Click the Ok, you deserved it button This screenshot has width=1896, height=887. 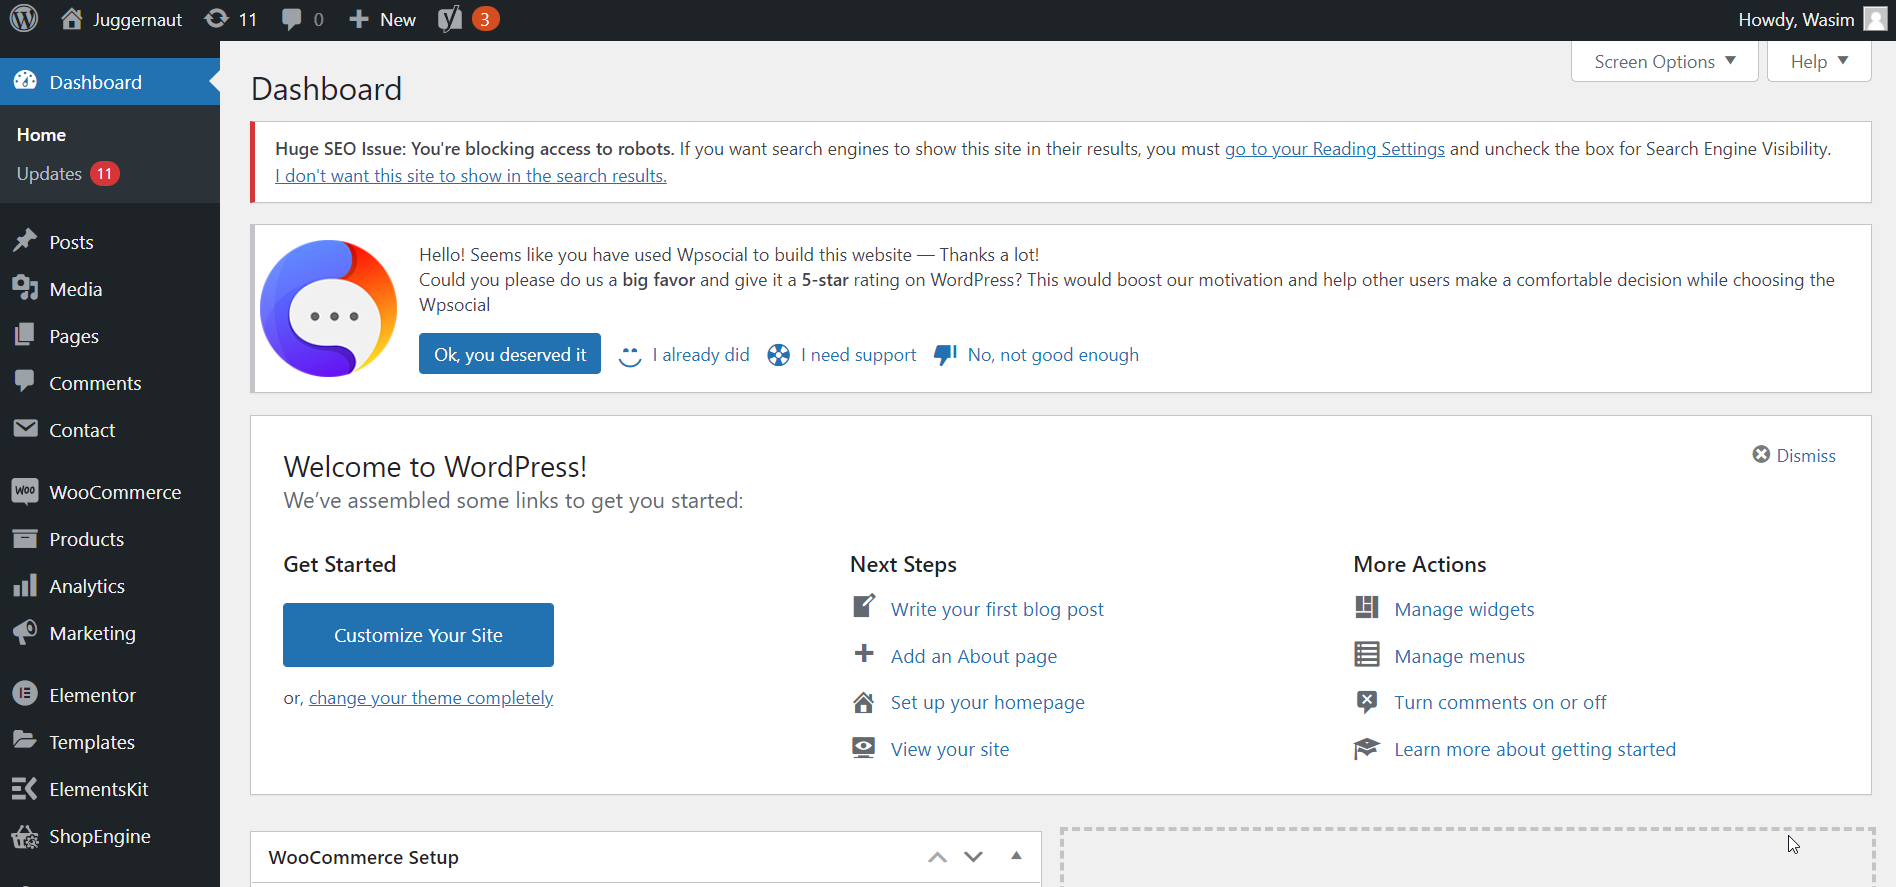[510, 354]
